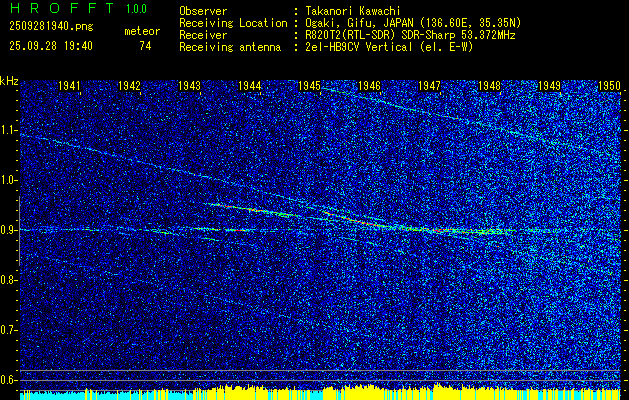
Task: Click the meteor count value 74
Action: point(145,46)
